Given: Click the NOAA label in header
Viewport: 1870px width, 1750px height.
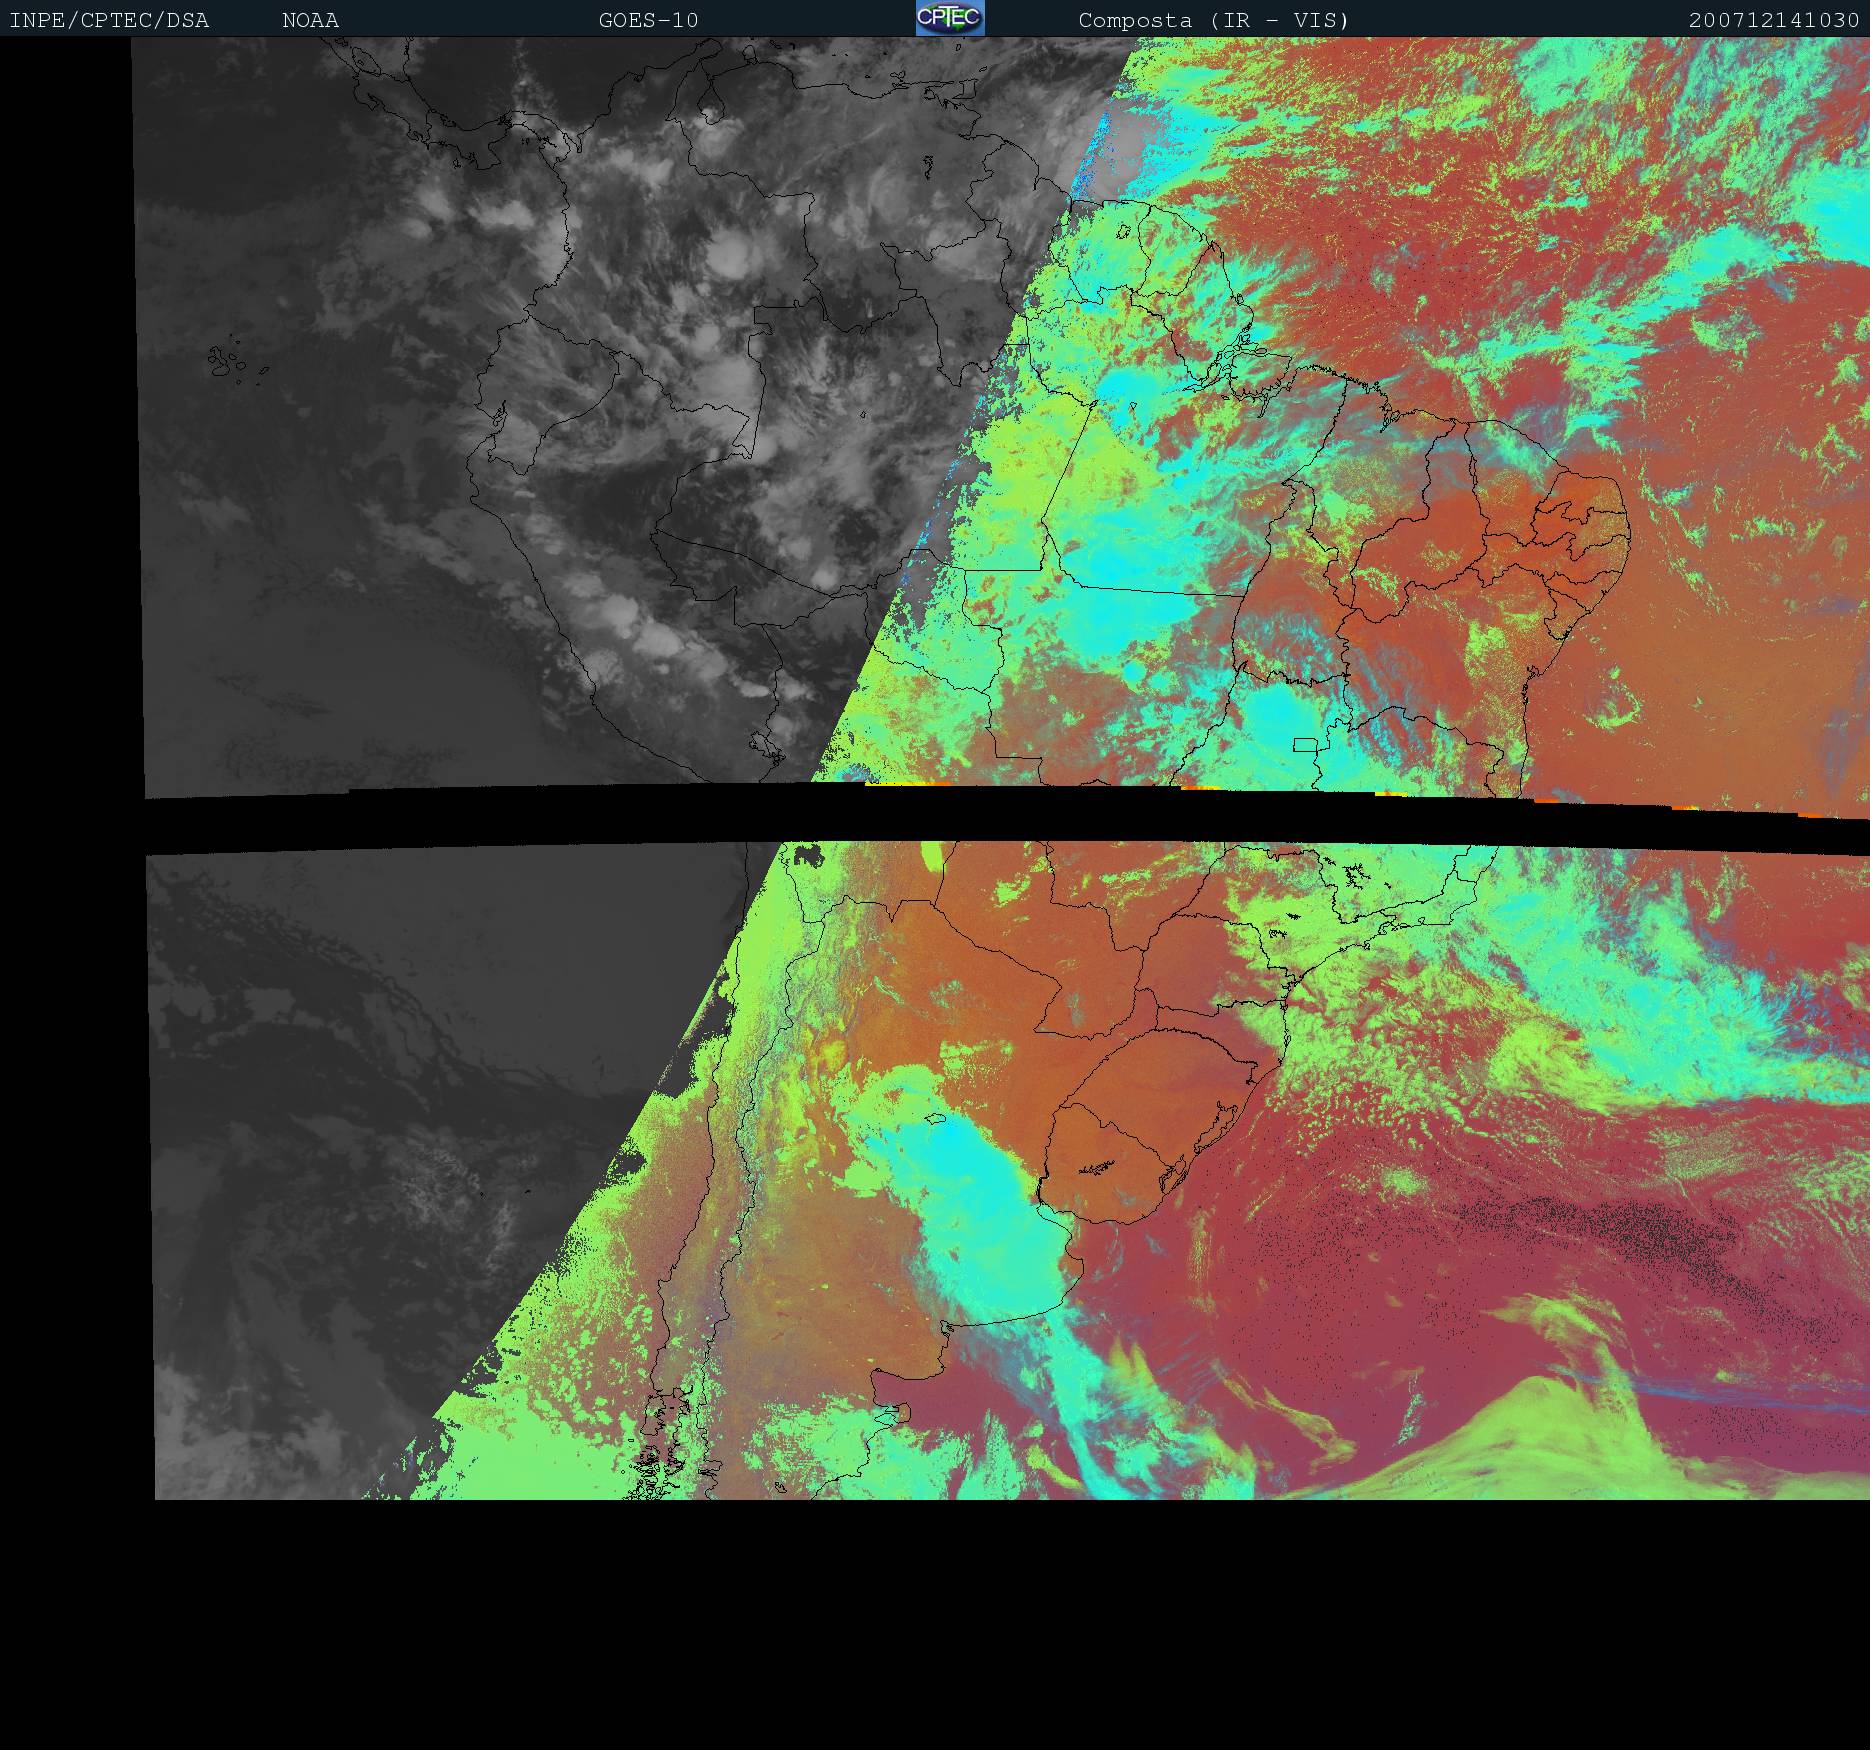Looking at the screenshot, I should click(310, 20).
